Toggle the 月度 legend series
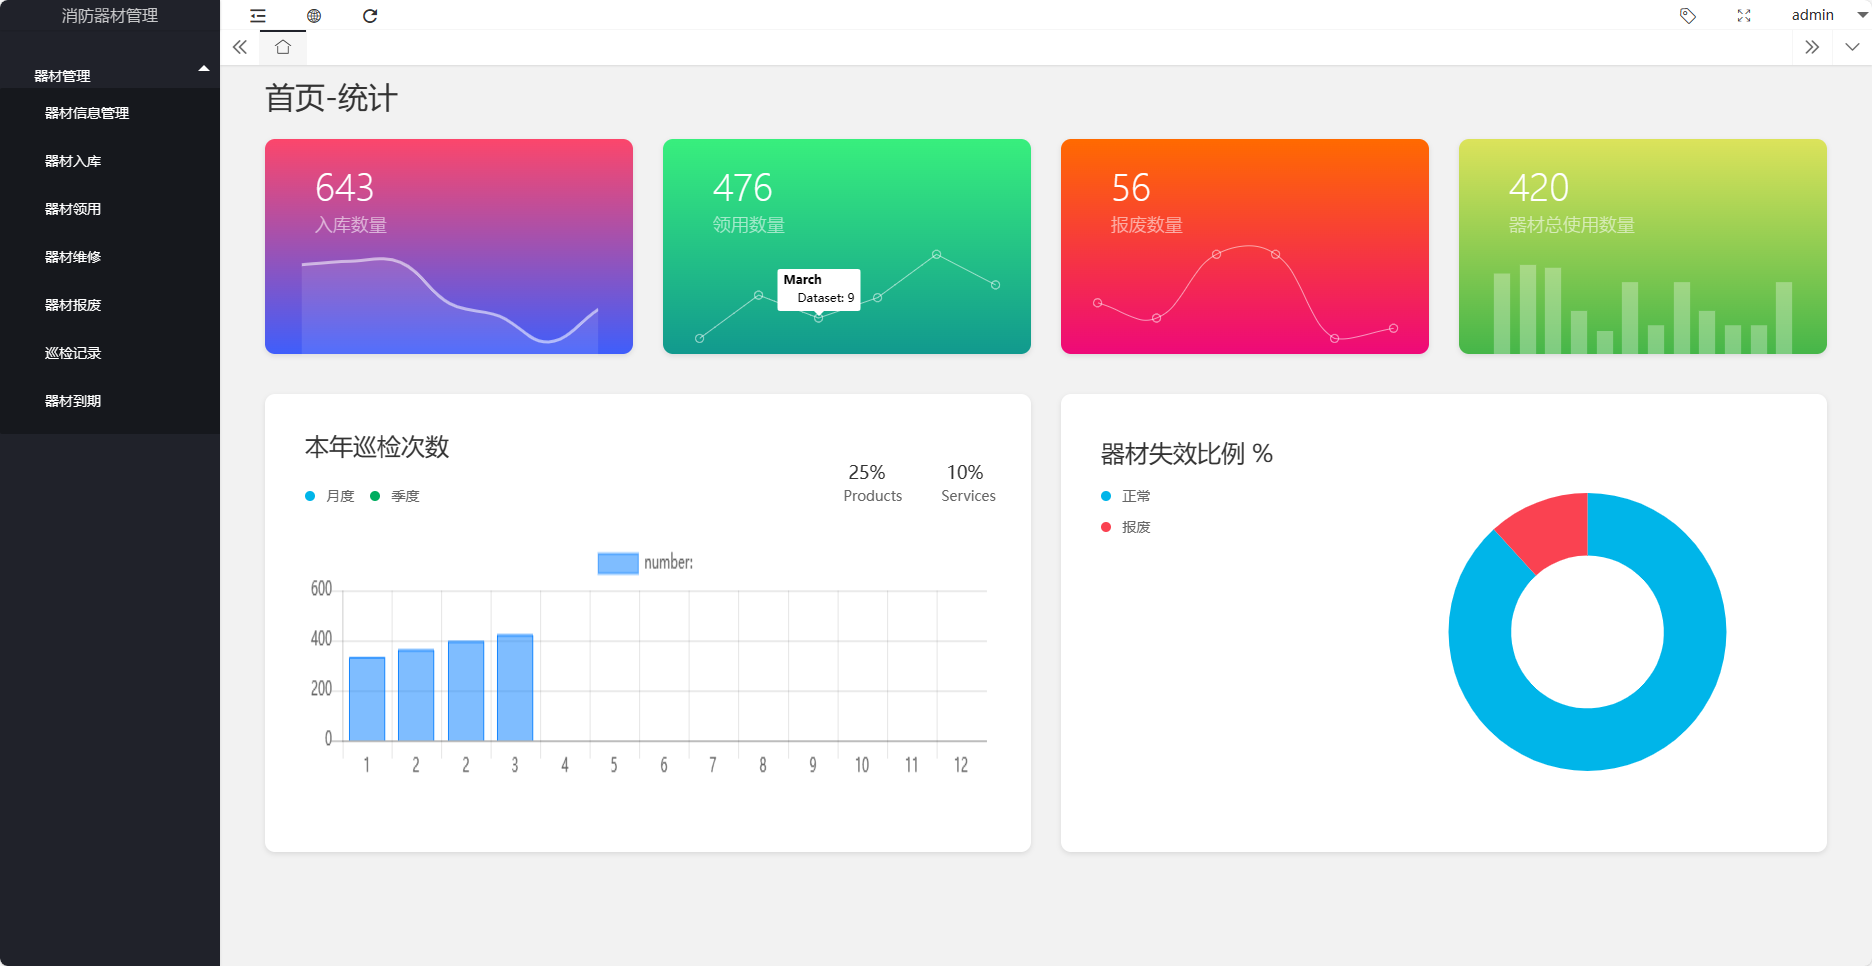 (x=330, y=496)
